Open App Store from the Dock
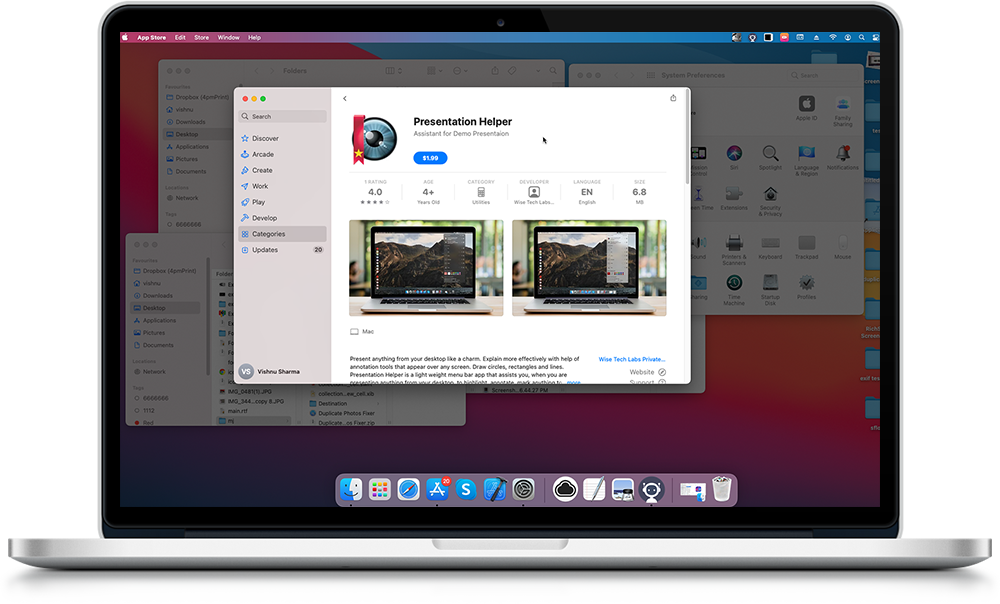Image resolution: width=1000 pixels, height=604 pixels. 438,490
